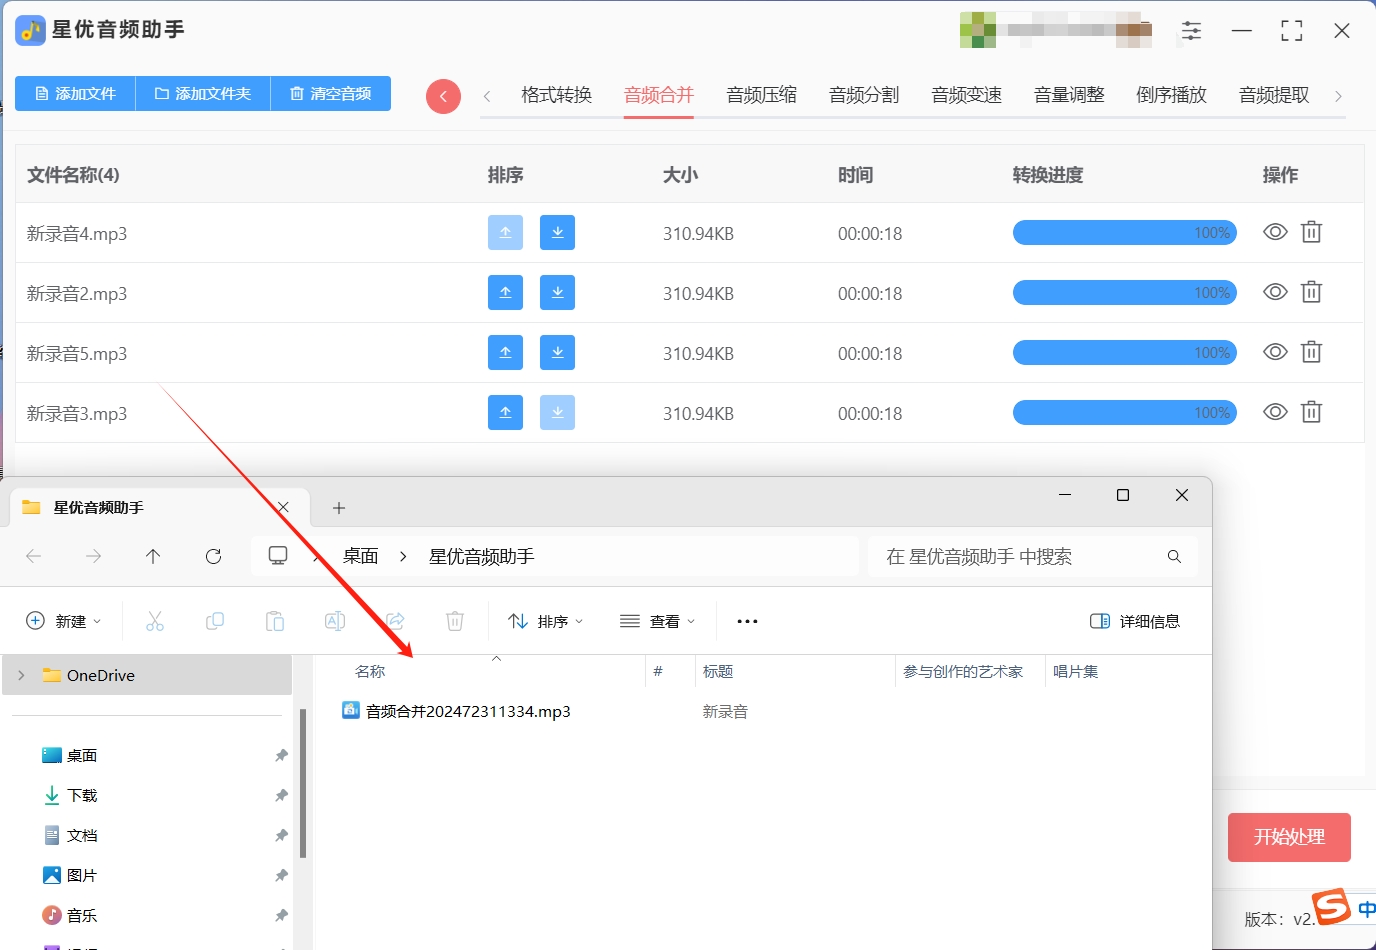The width and height of the screenshot is (1376, 950).
Task: Move 新录音2.mp3 down in order
Action: tap(557, 292)
